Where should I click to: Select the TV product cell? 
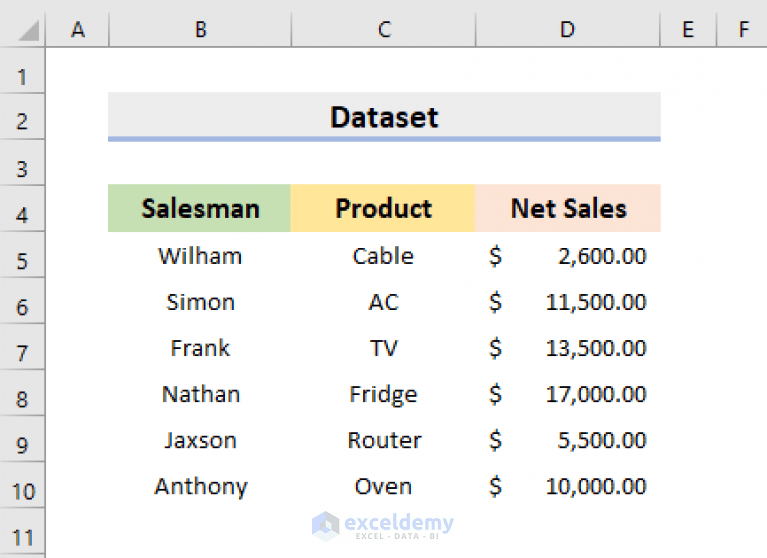[x=383, y=347]
